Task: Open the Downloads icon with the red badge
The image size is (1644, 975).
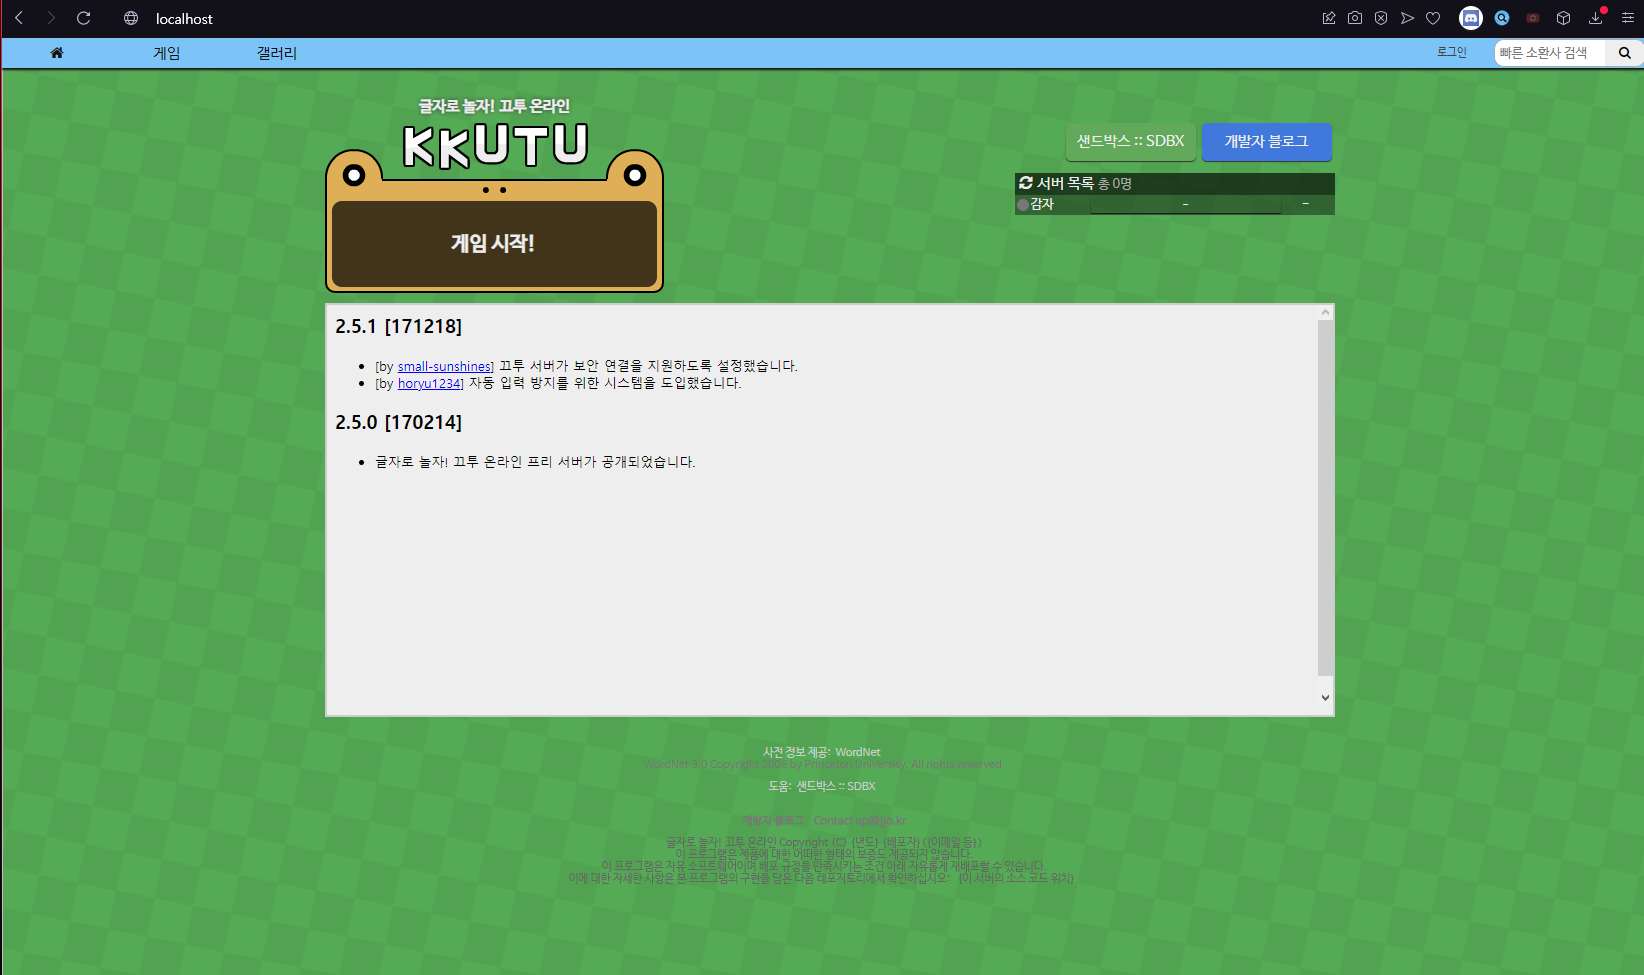Action: 1594,18
